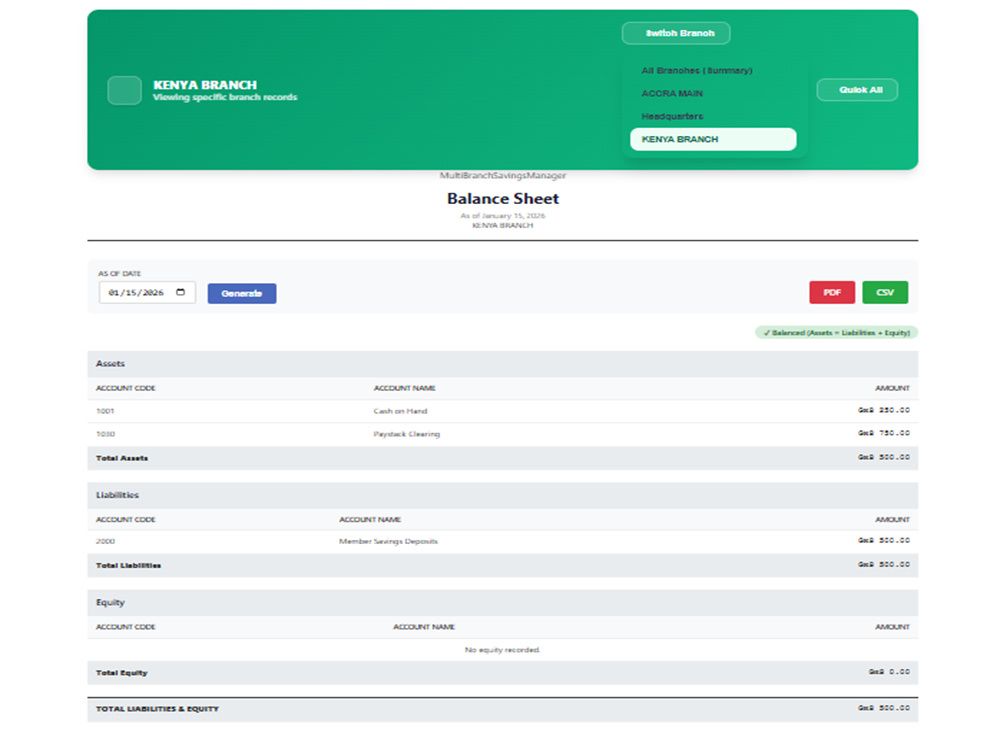
Task: Click the Balanced status badge
Action: [x=836, y=332]
